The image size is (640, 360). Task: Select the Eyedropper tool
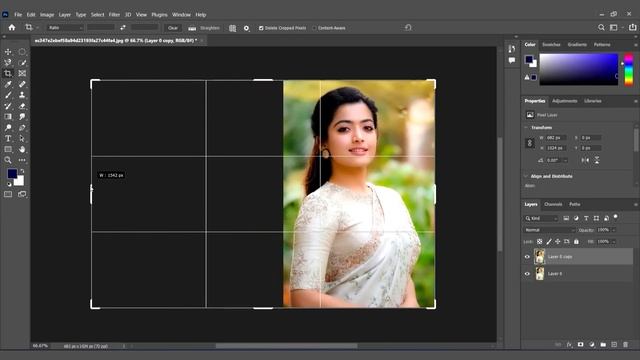coord(8,84)
